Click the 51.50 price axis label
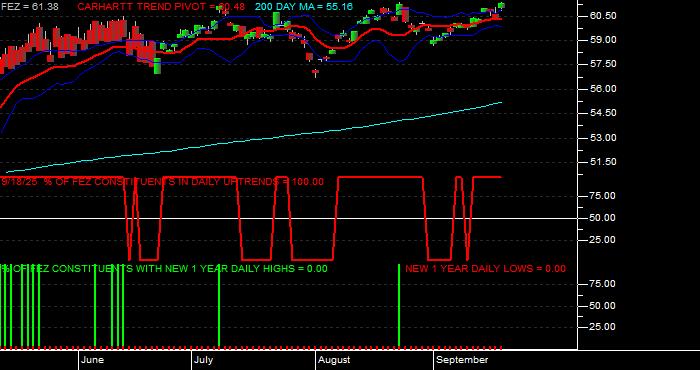This screenshot has height=370, width=700. click(x=603, y=162)
